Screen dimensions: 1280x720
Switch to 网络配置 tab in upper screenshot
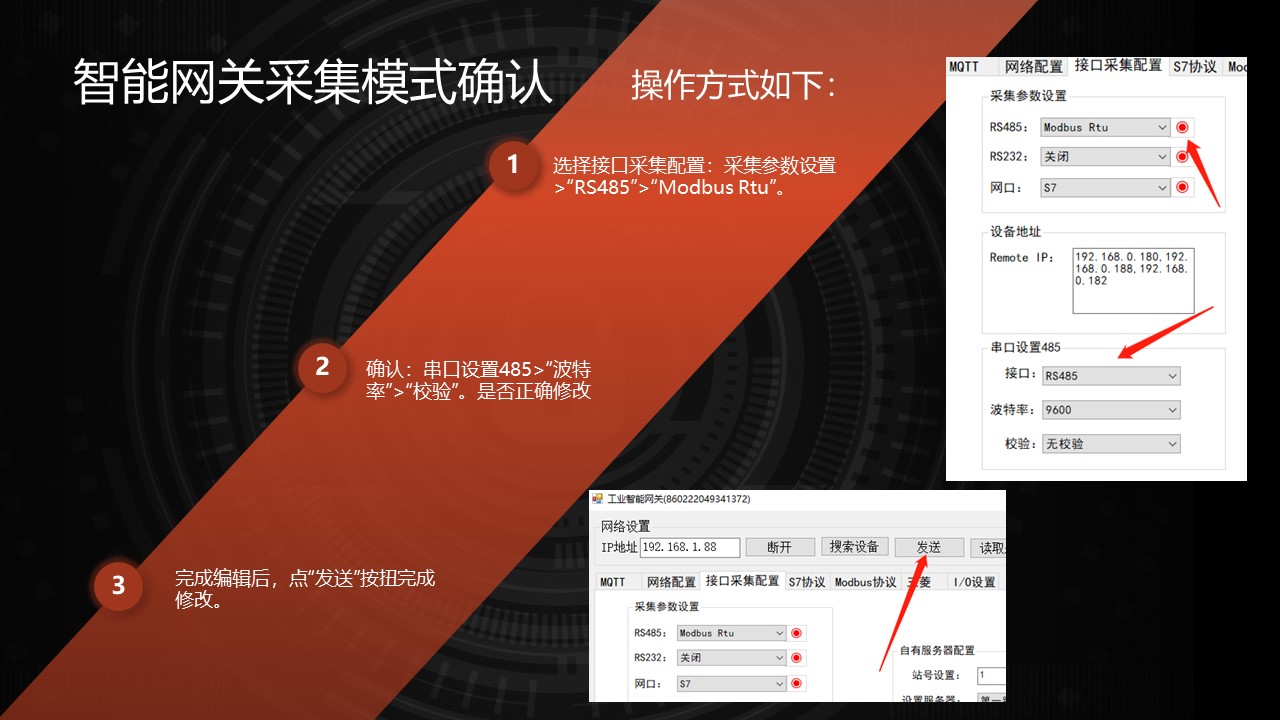pos(1034,67)
